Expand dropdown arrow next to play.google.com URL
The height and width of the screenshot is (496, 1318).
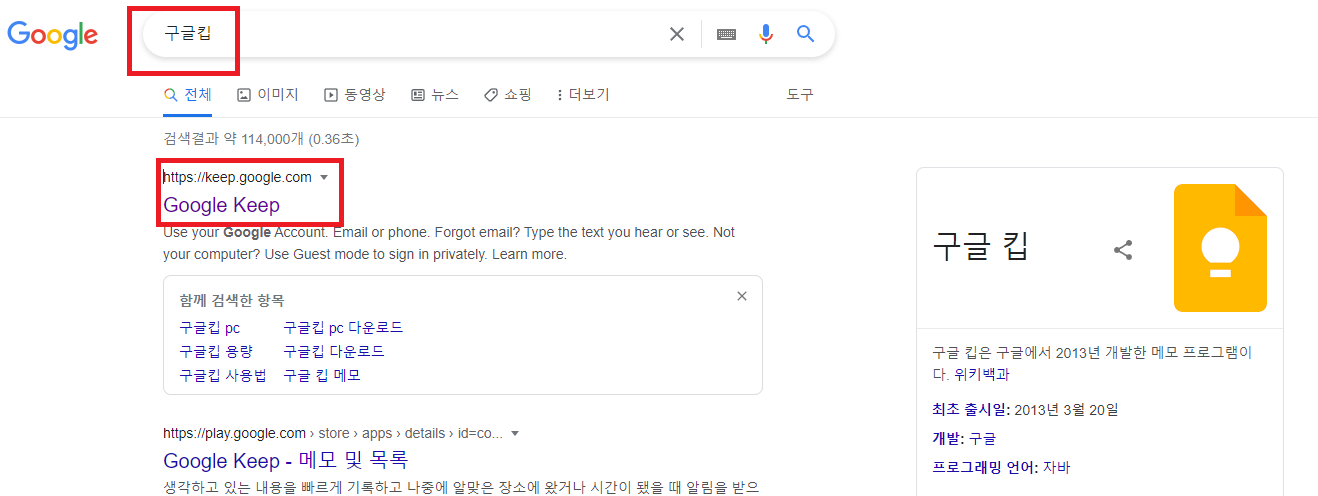tap(515, 434)
